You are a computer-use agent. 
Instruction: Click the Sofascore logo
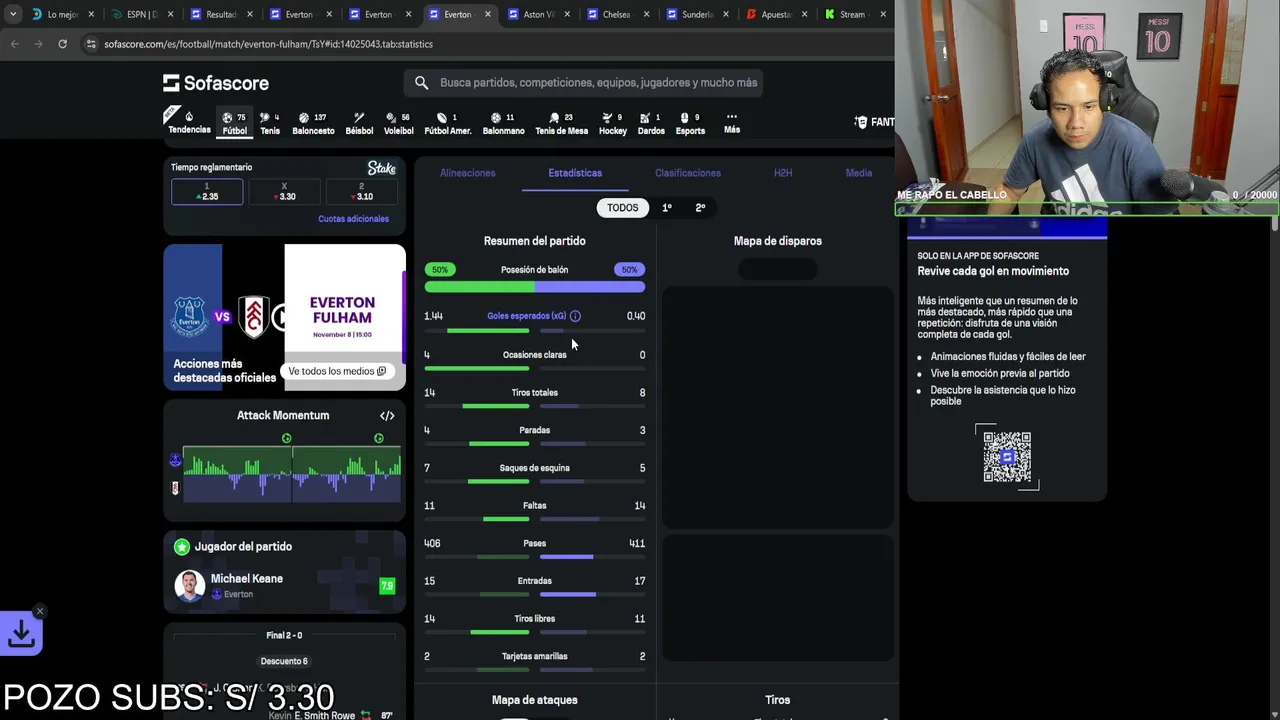tap(216, 83)
